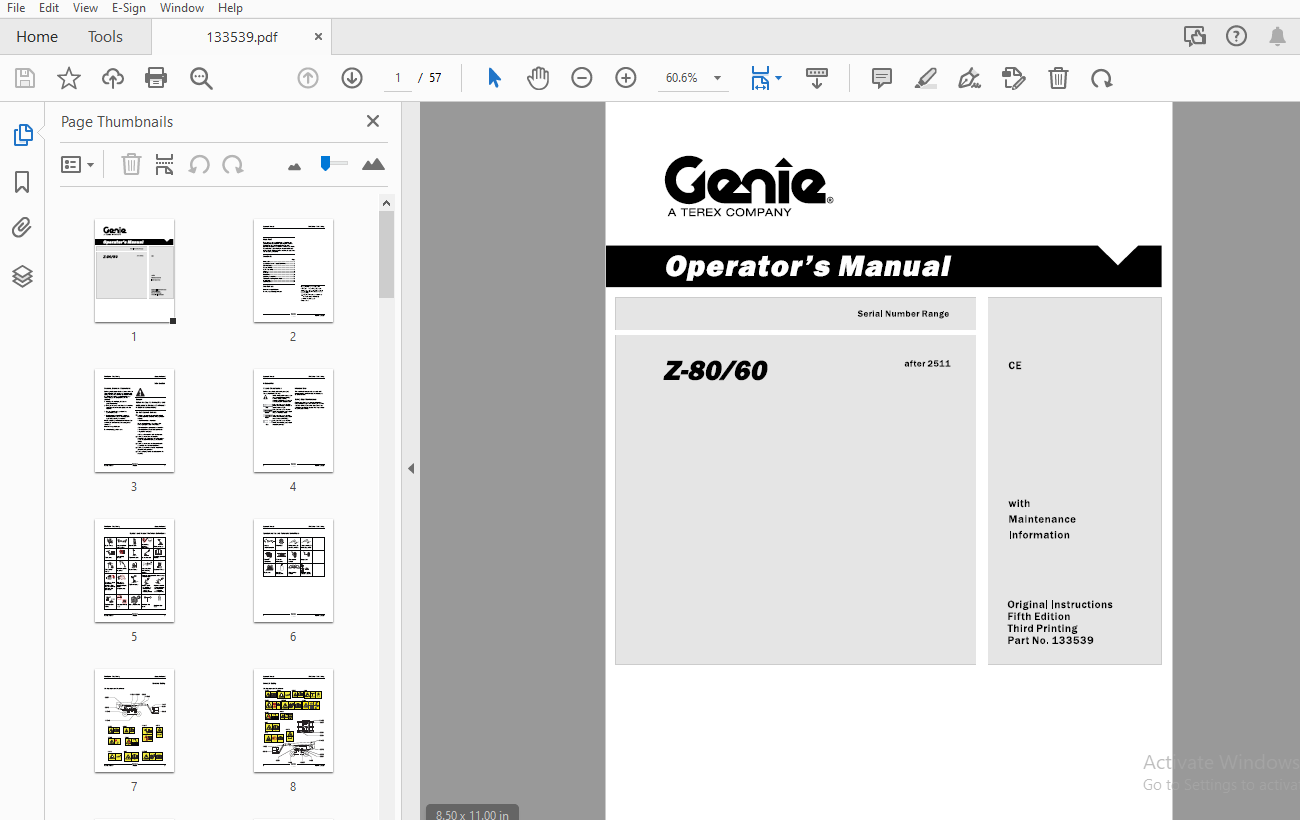Add a comment with the speech bubble
The image size is (1300, 820).
tap(882, 78)
